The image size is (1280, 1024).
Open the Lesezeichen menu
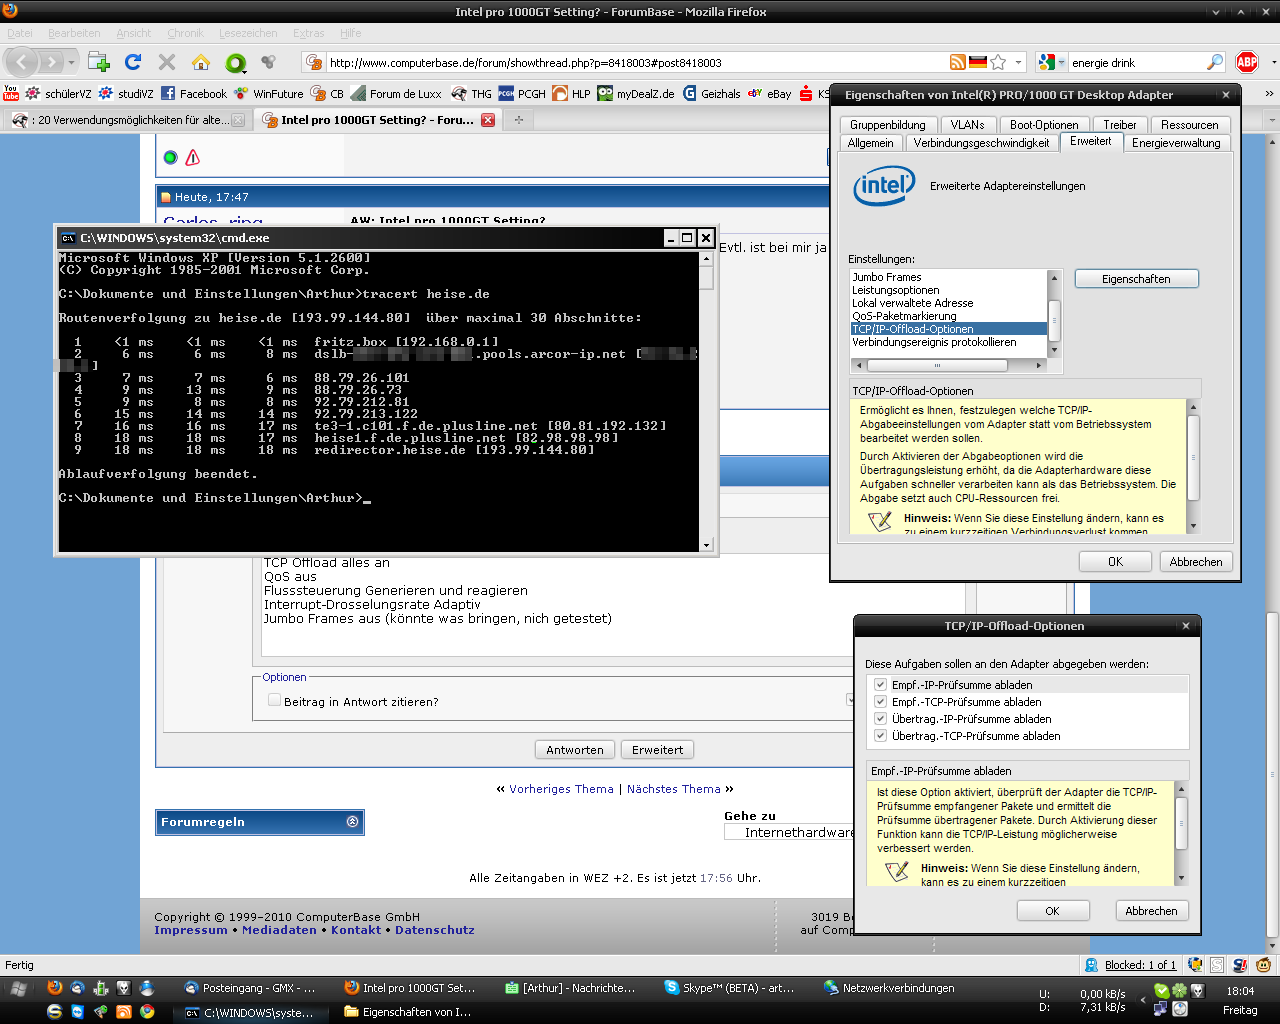pyautogui.click(x=248, y=33)
